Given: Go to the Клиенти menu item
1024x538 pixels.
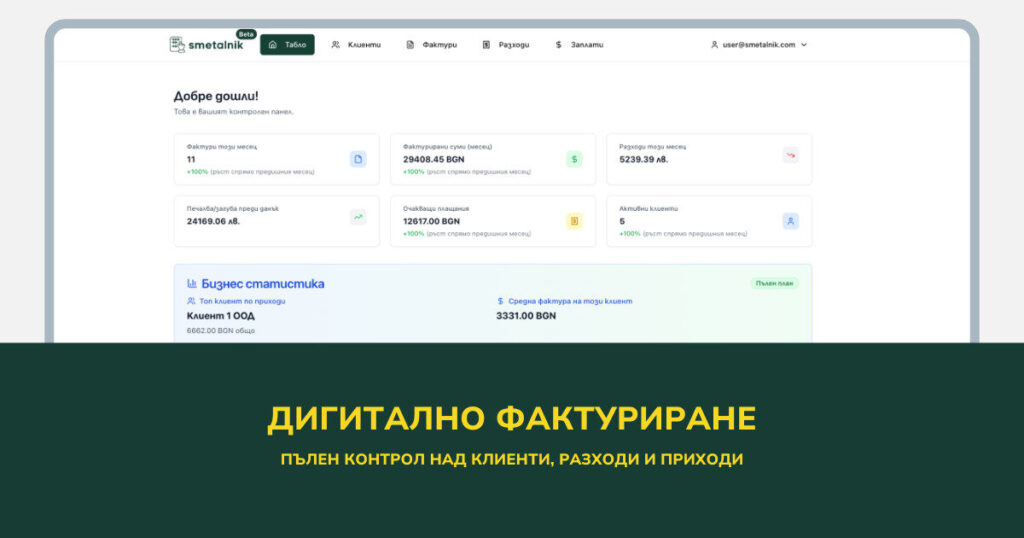Looking at the screenshot, I should (x=356, y=45).
